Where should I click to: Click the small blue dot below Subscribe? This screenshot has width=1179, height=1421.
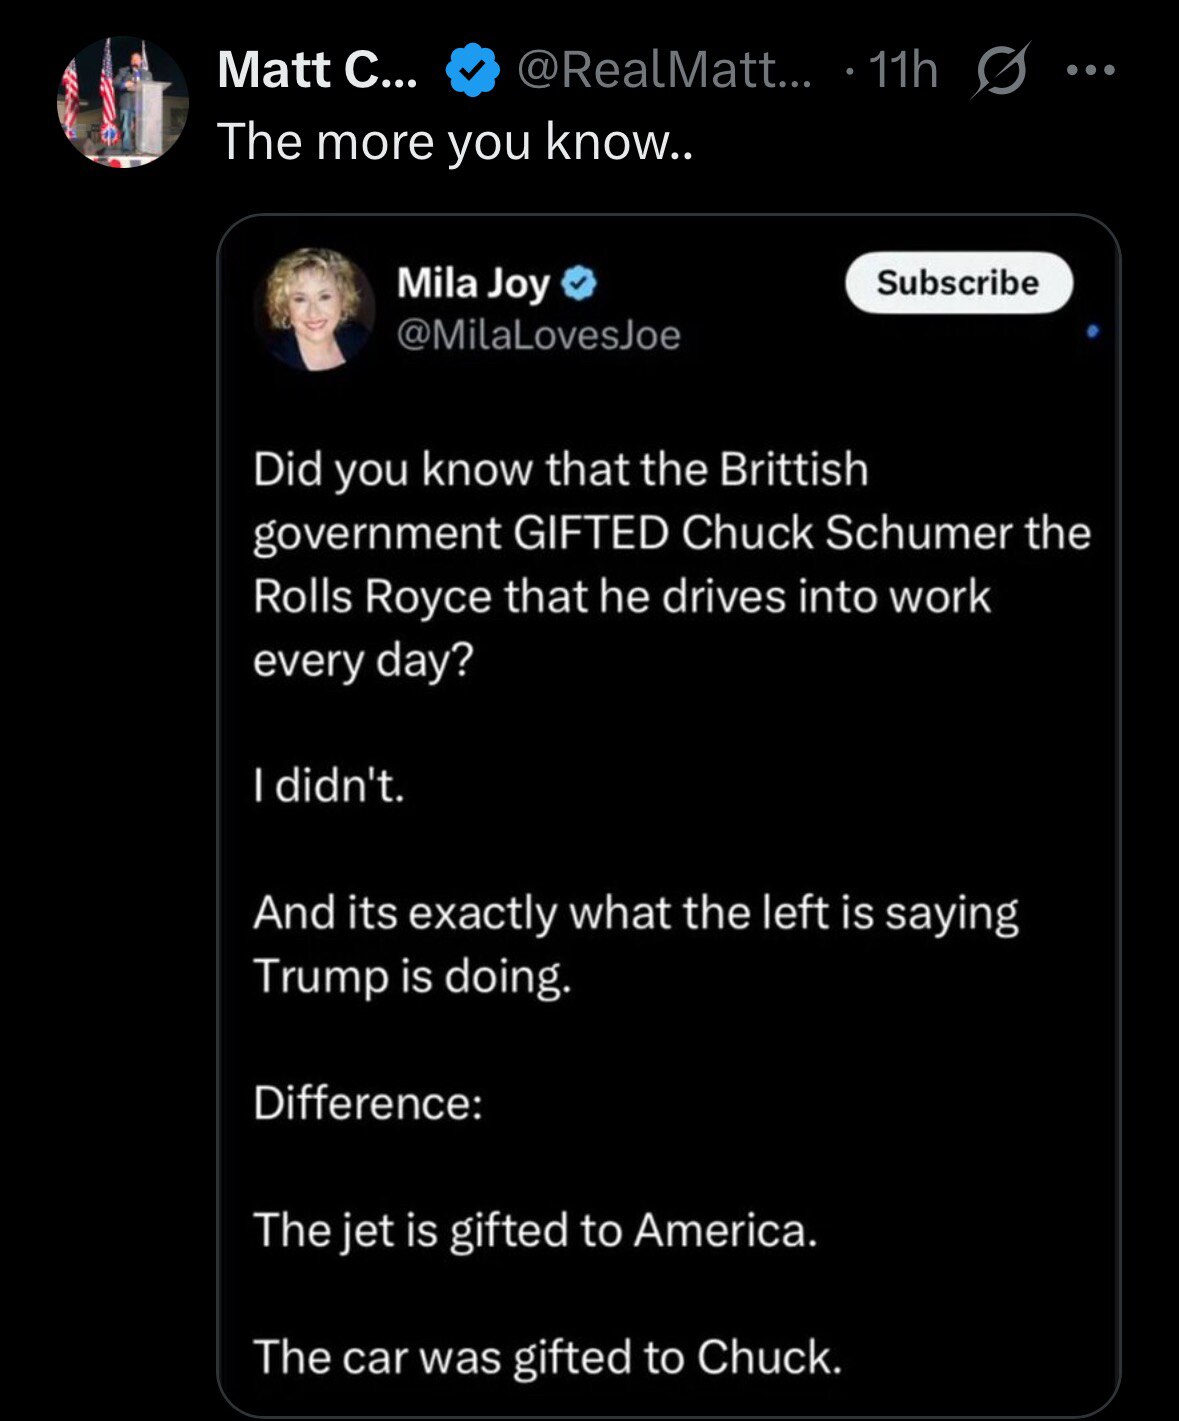(1092, 330)
